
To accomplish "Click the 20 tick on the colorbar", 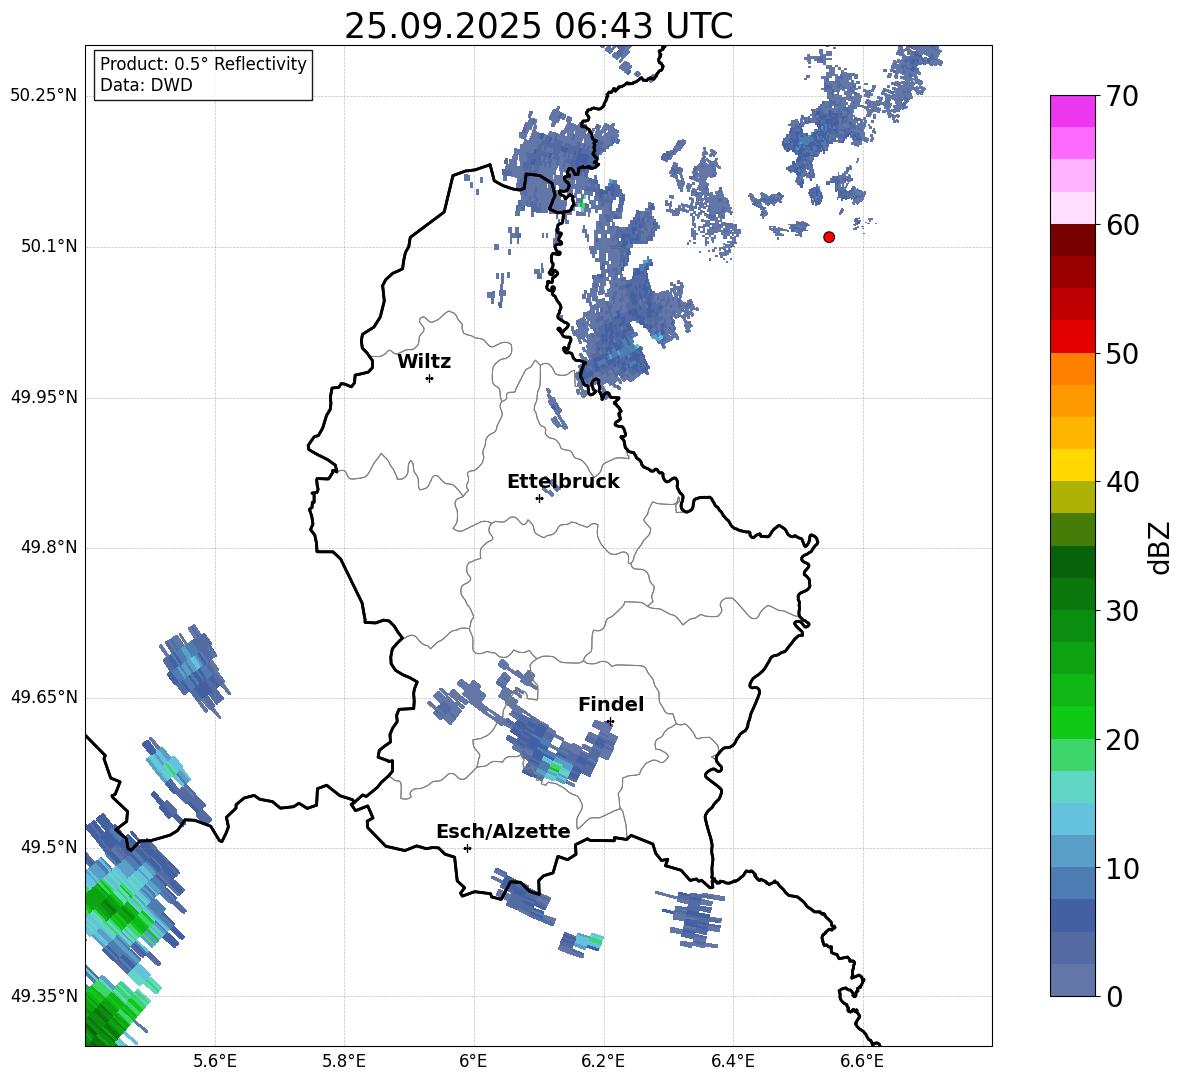I will (1122, 740).
